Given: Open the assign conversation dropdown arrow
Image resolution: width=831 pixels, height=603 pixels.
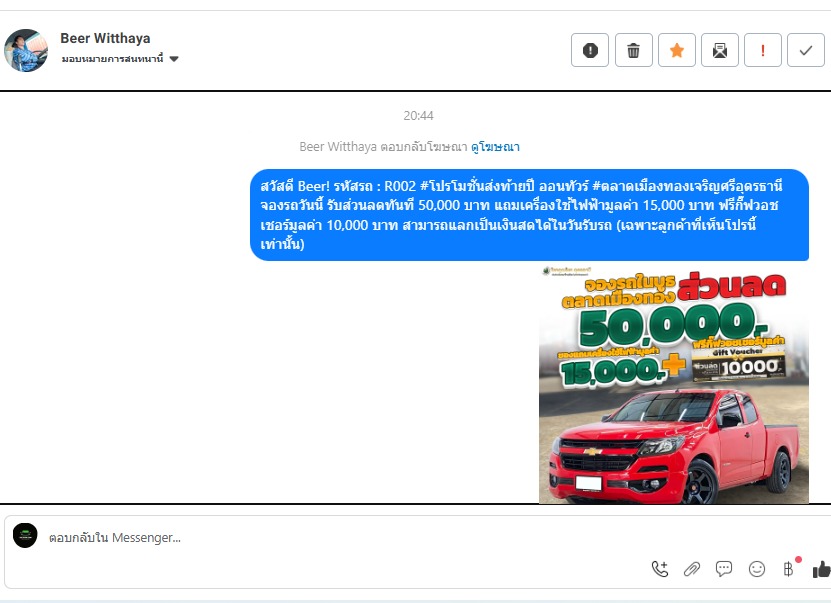Looking at the screenshot, I should coord(174,59).
